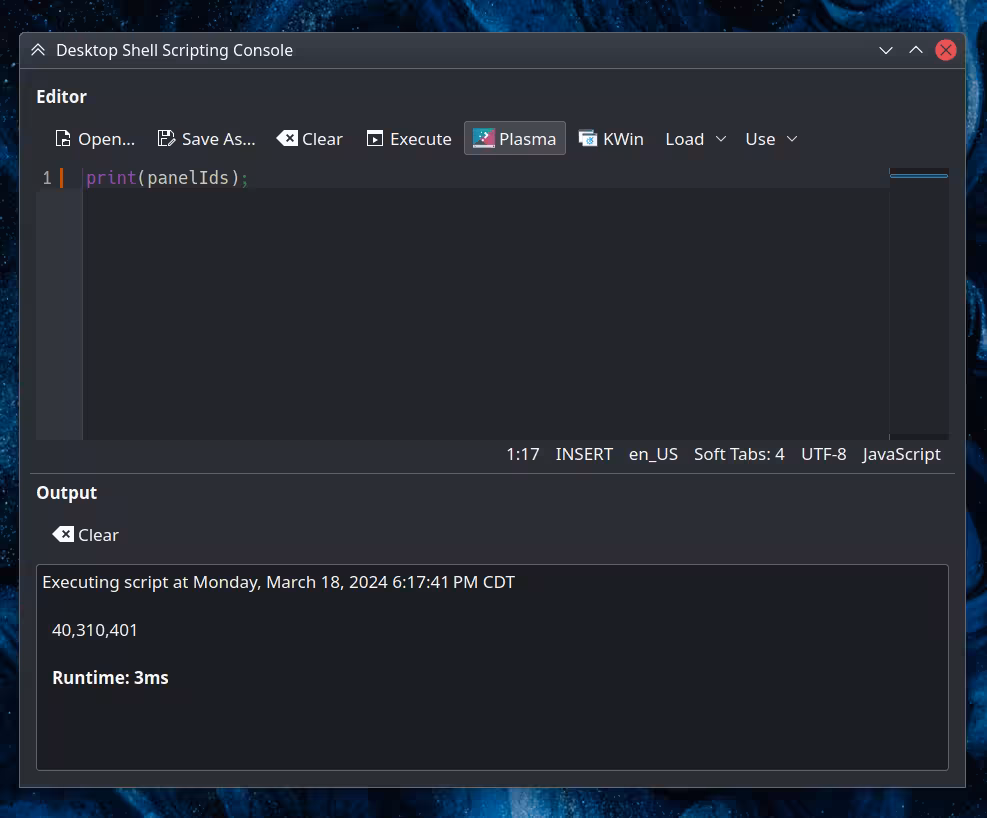Open the UTF-8 encoding menu

click(823, 454)
